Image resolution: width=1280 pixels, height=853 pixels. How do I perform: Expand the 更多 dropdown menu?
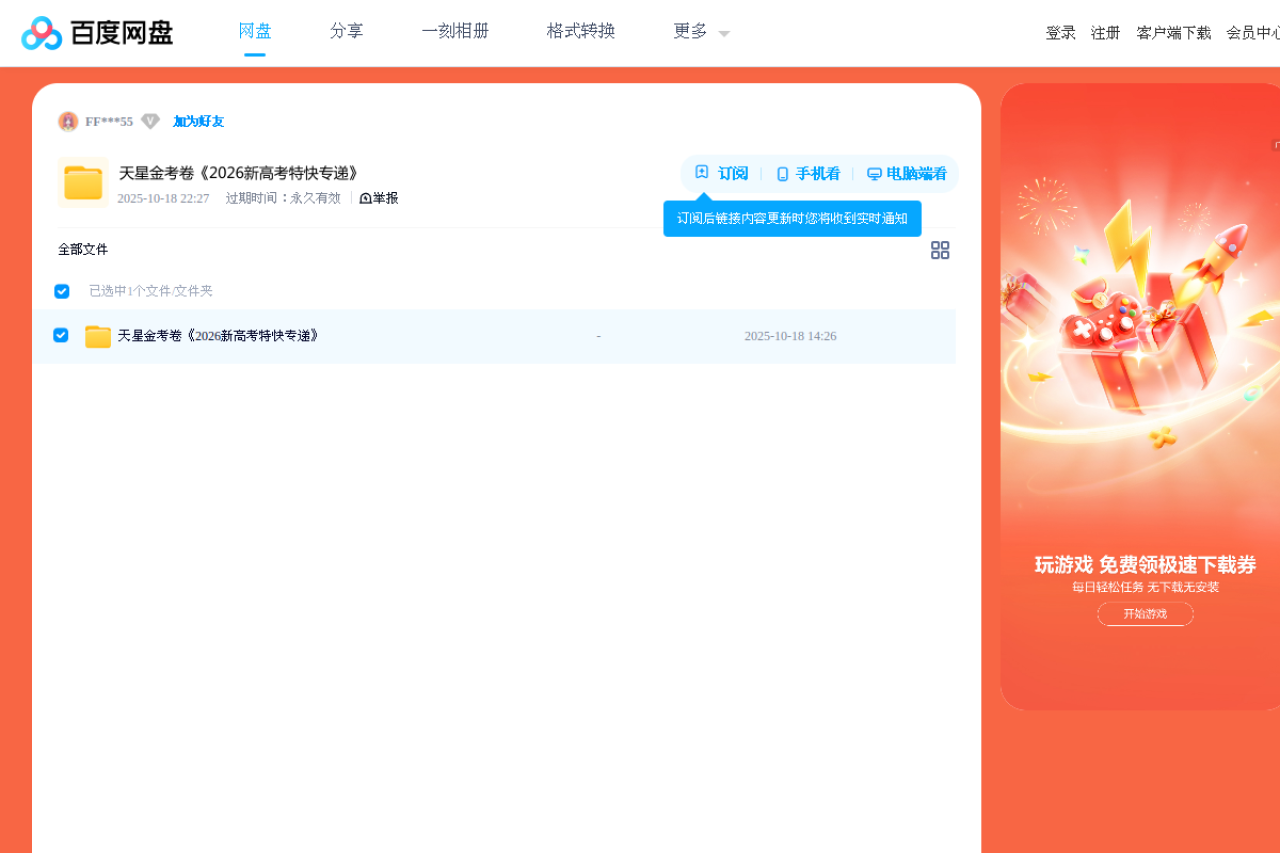coord(697,31)
